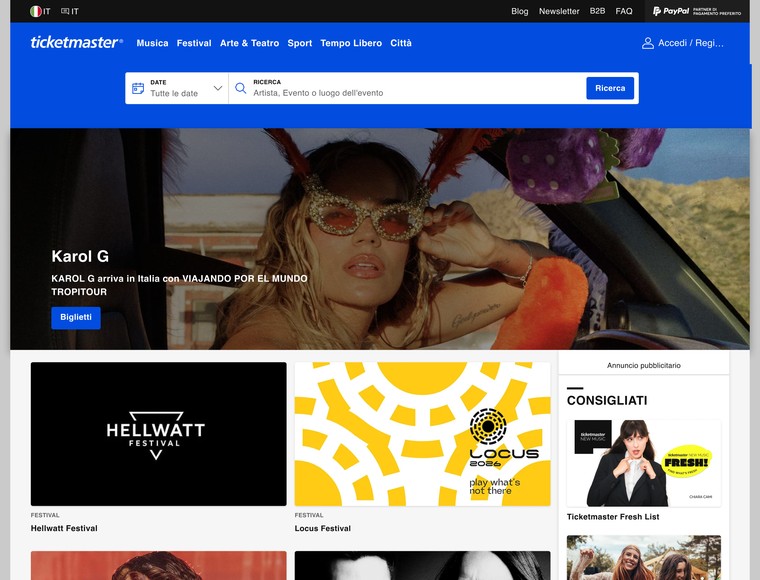Open the Musica menu
Screen dimensions: 760x580
(152, 43)
